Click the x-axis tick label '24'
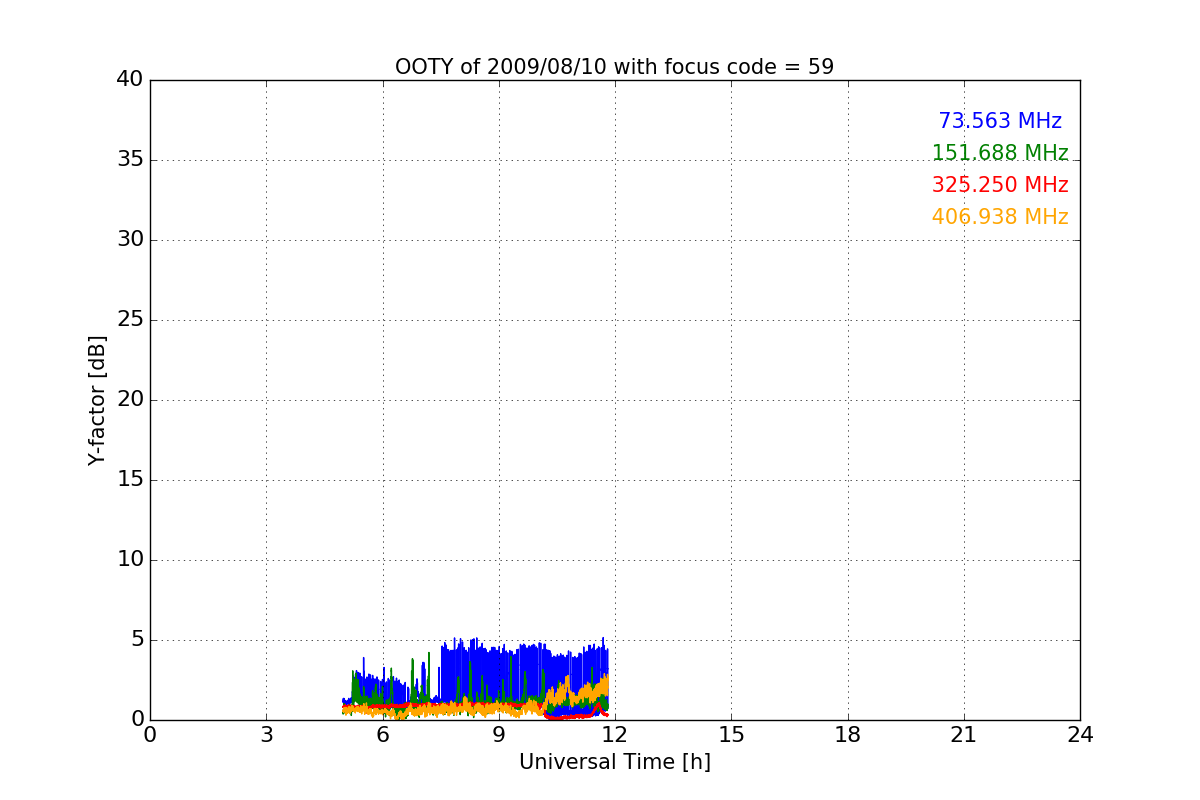Viewport: 1200px width, 800px height. (x=1079, y=735)
